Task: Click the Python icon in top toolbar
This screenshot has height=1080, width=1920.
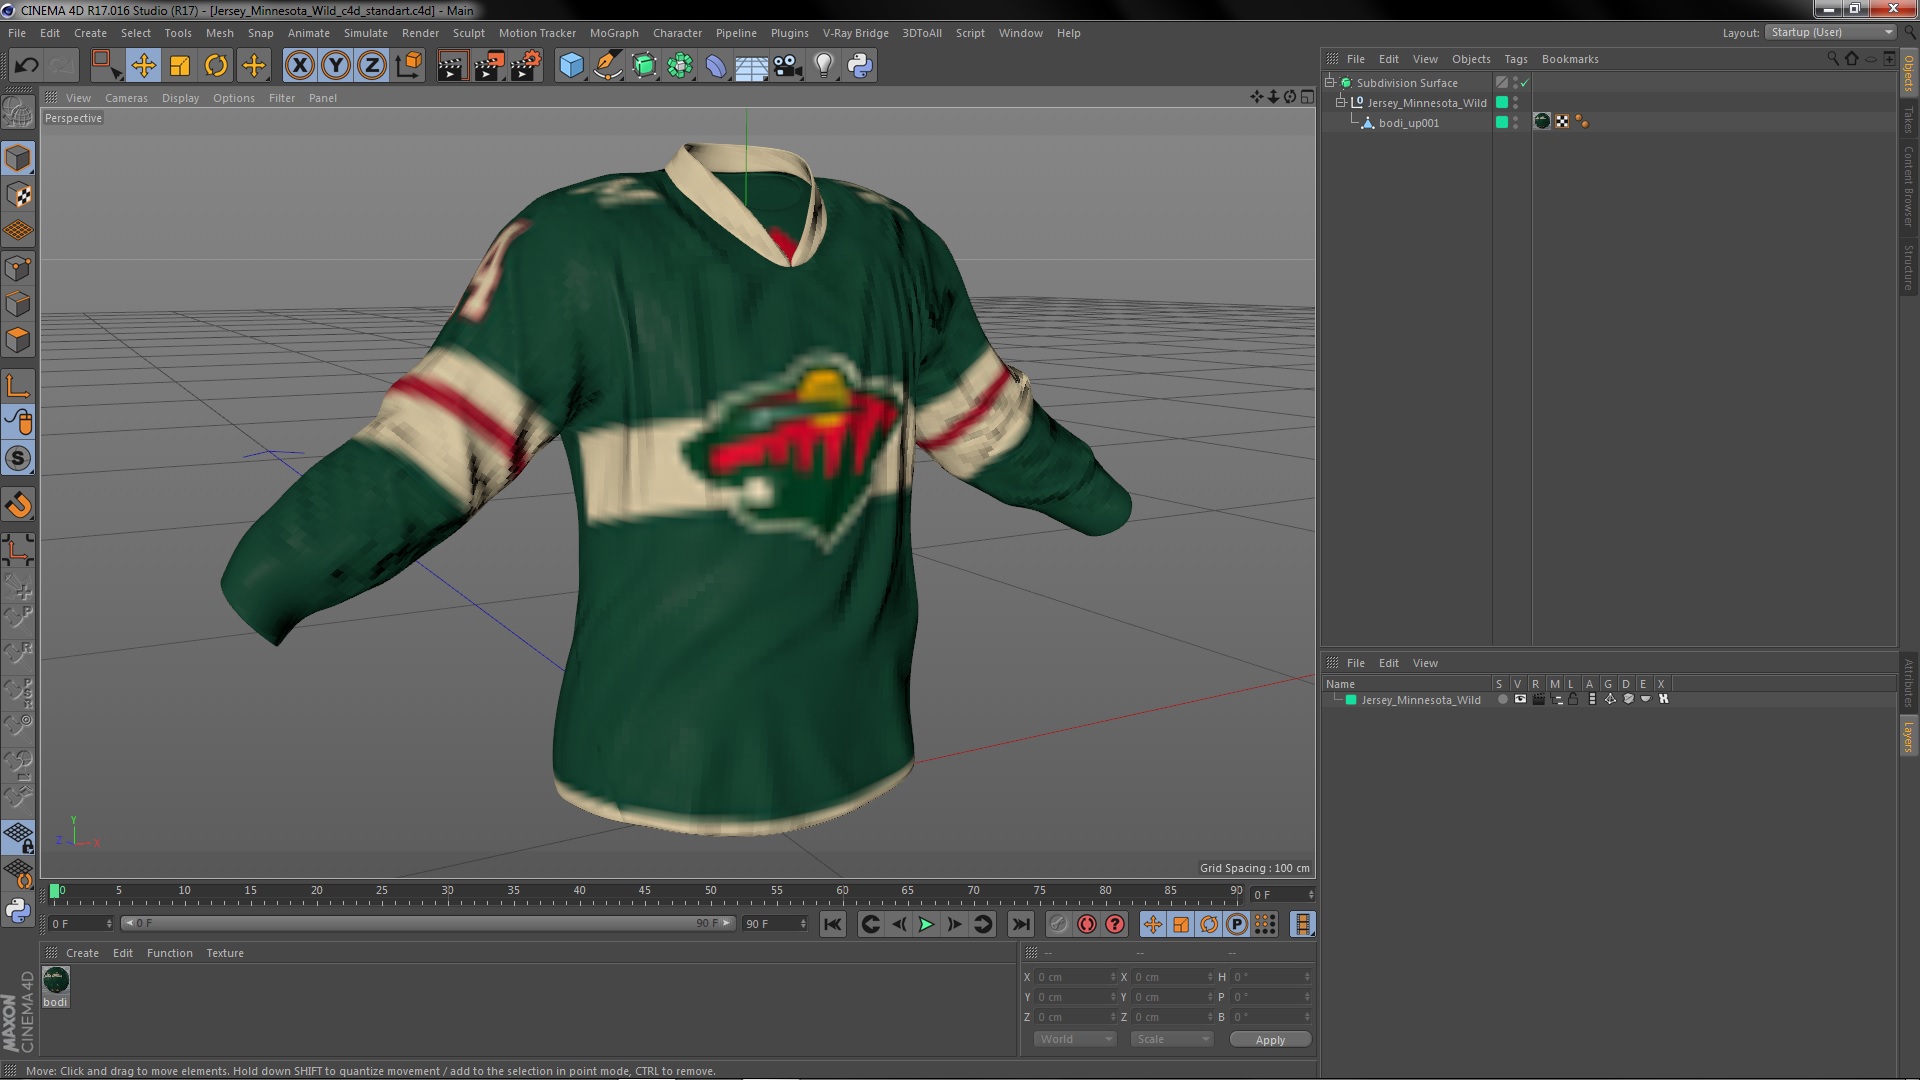Action: (860, 66)
